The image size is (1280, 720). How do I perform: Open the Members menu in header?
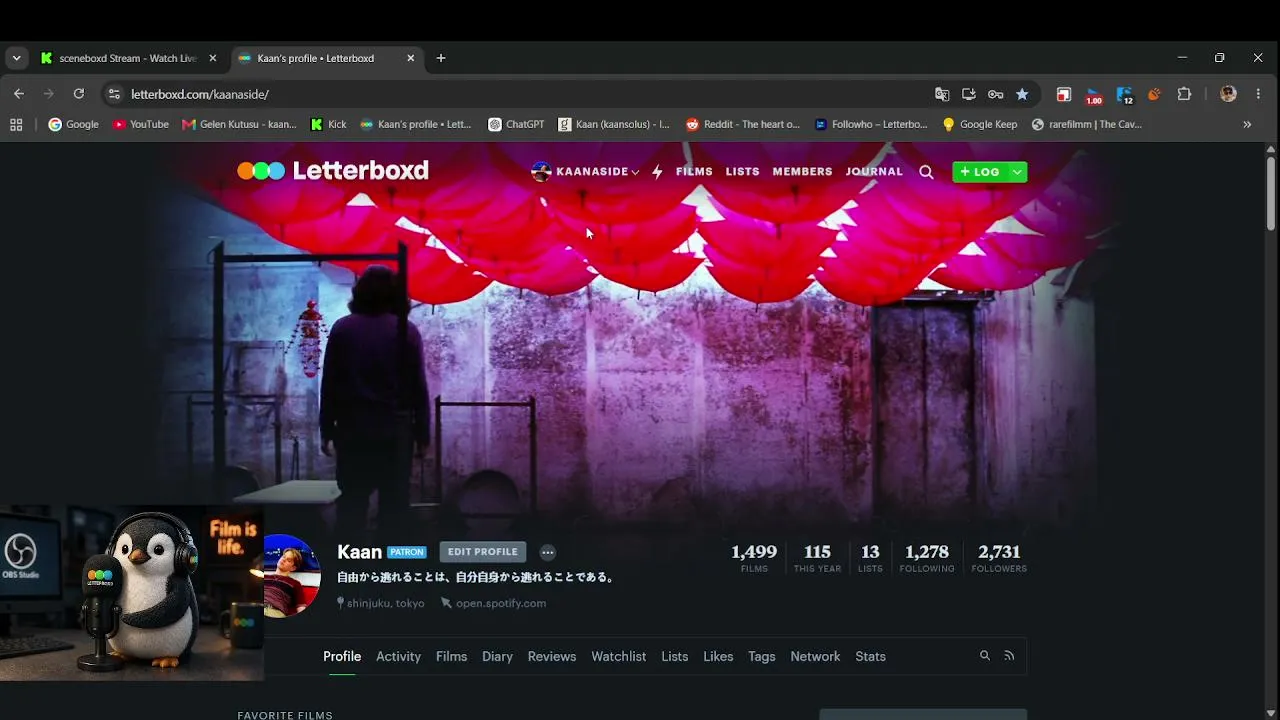pyautogui.click(x=802, y=172)
